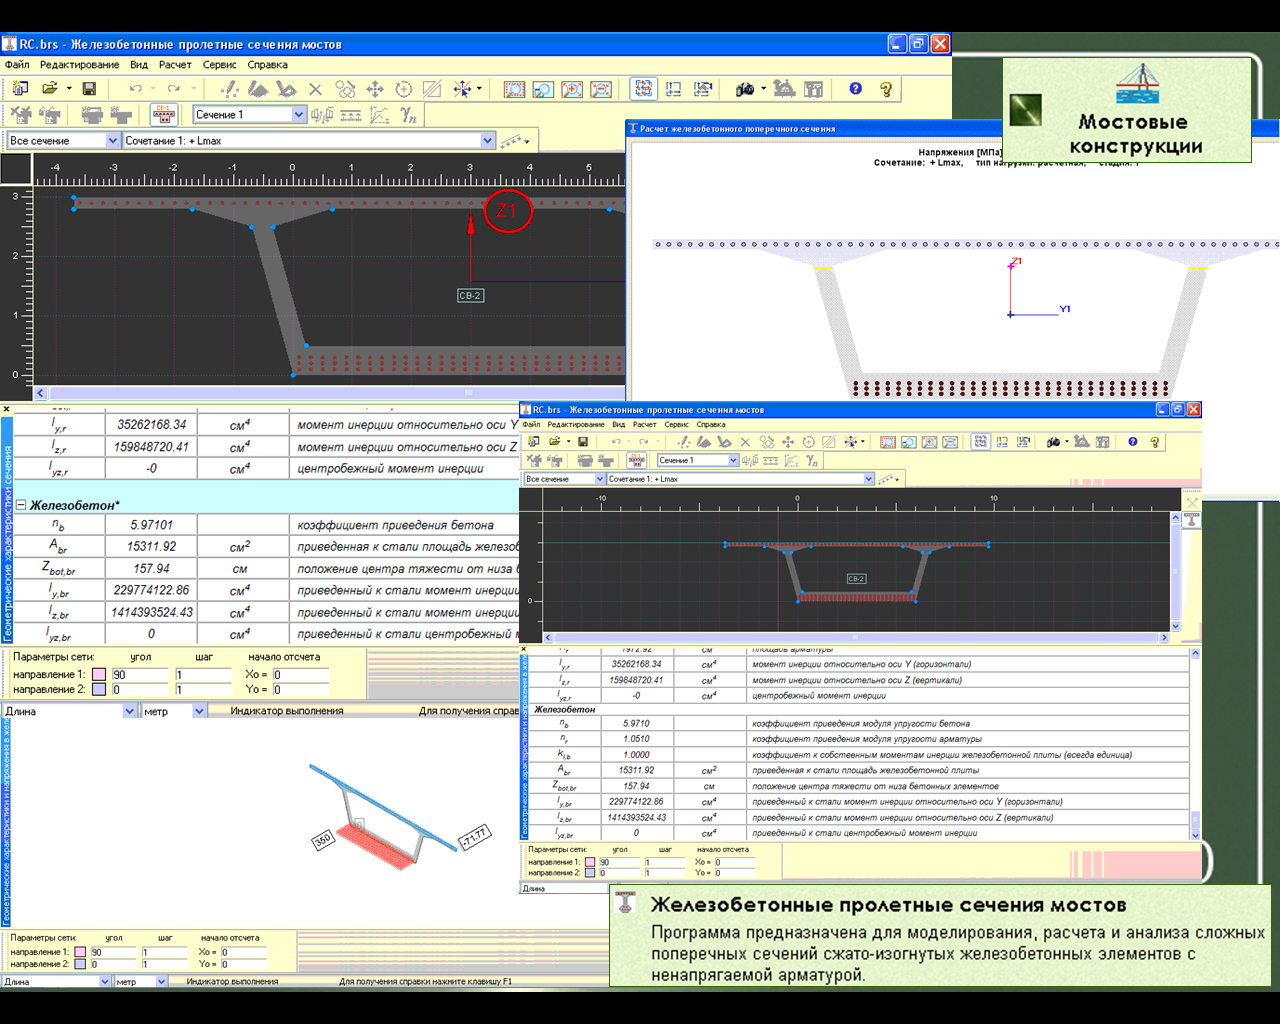The image size is (1280, 1024).
Task: Click the zoom window magnifier in the large top toolbar
Action: (x=543, y=89)
